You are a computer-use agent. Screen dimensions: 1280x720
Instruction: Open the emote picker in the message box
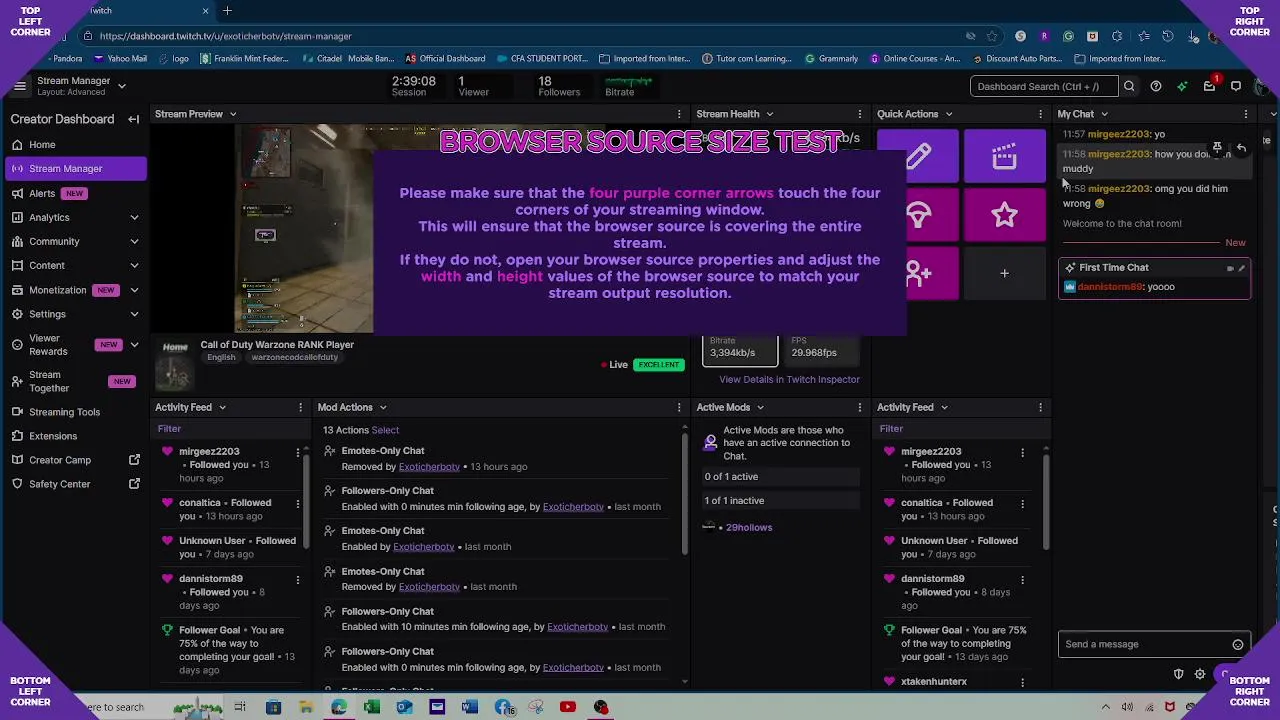tap(1238, 645)
